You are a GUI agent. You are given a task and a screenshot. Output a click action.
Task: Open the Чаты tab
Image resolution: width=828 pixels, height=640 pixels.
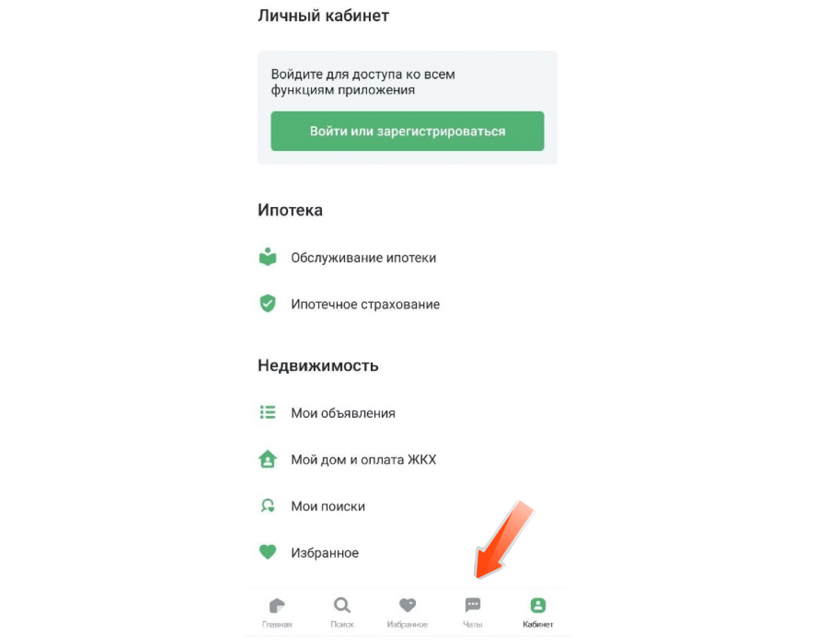coord(473,613)
